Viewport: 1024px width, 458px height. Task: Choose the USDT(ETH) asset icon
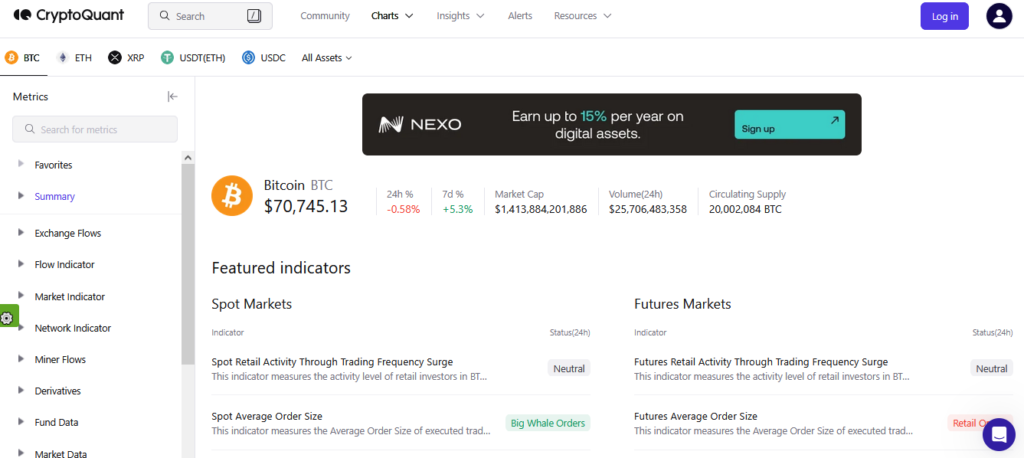pos(167,58)
